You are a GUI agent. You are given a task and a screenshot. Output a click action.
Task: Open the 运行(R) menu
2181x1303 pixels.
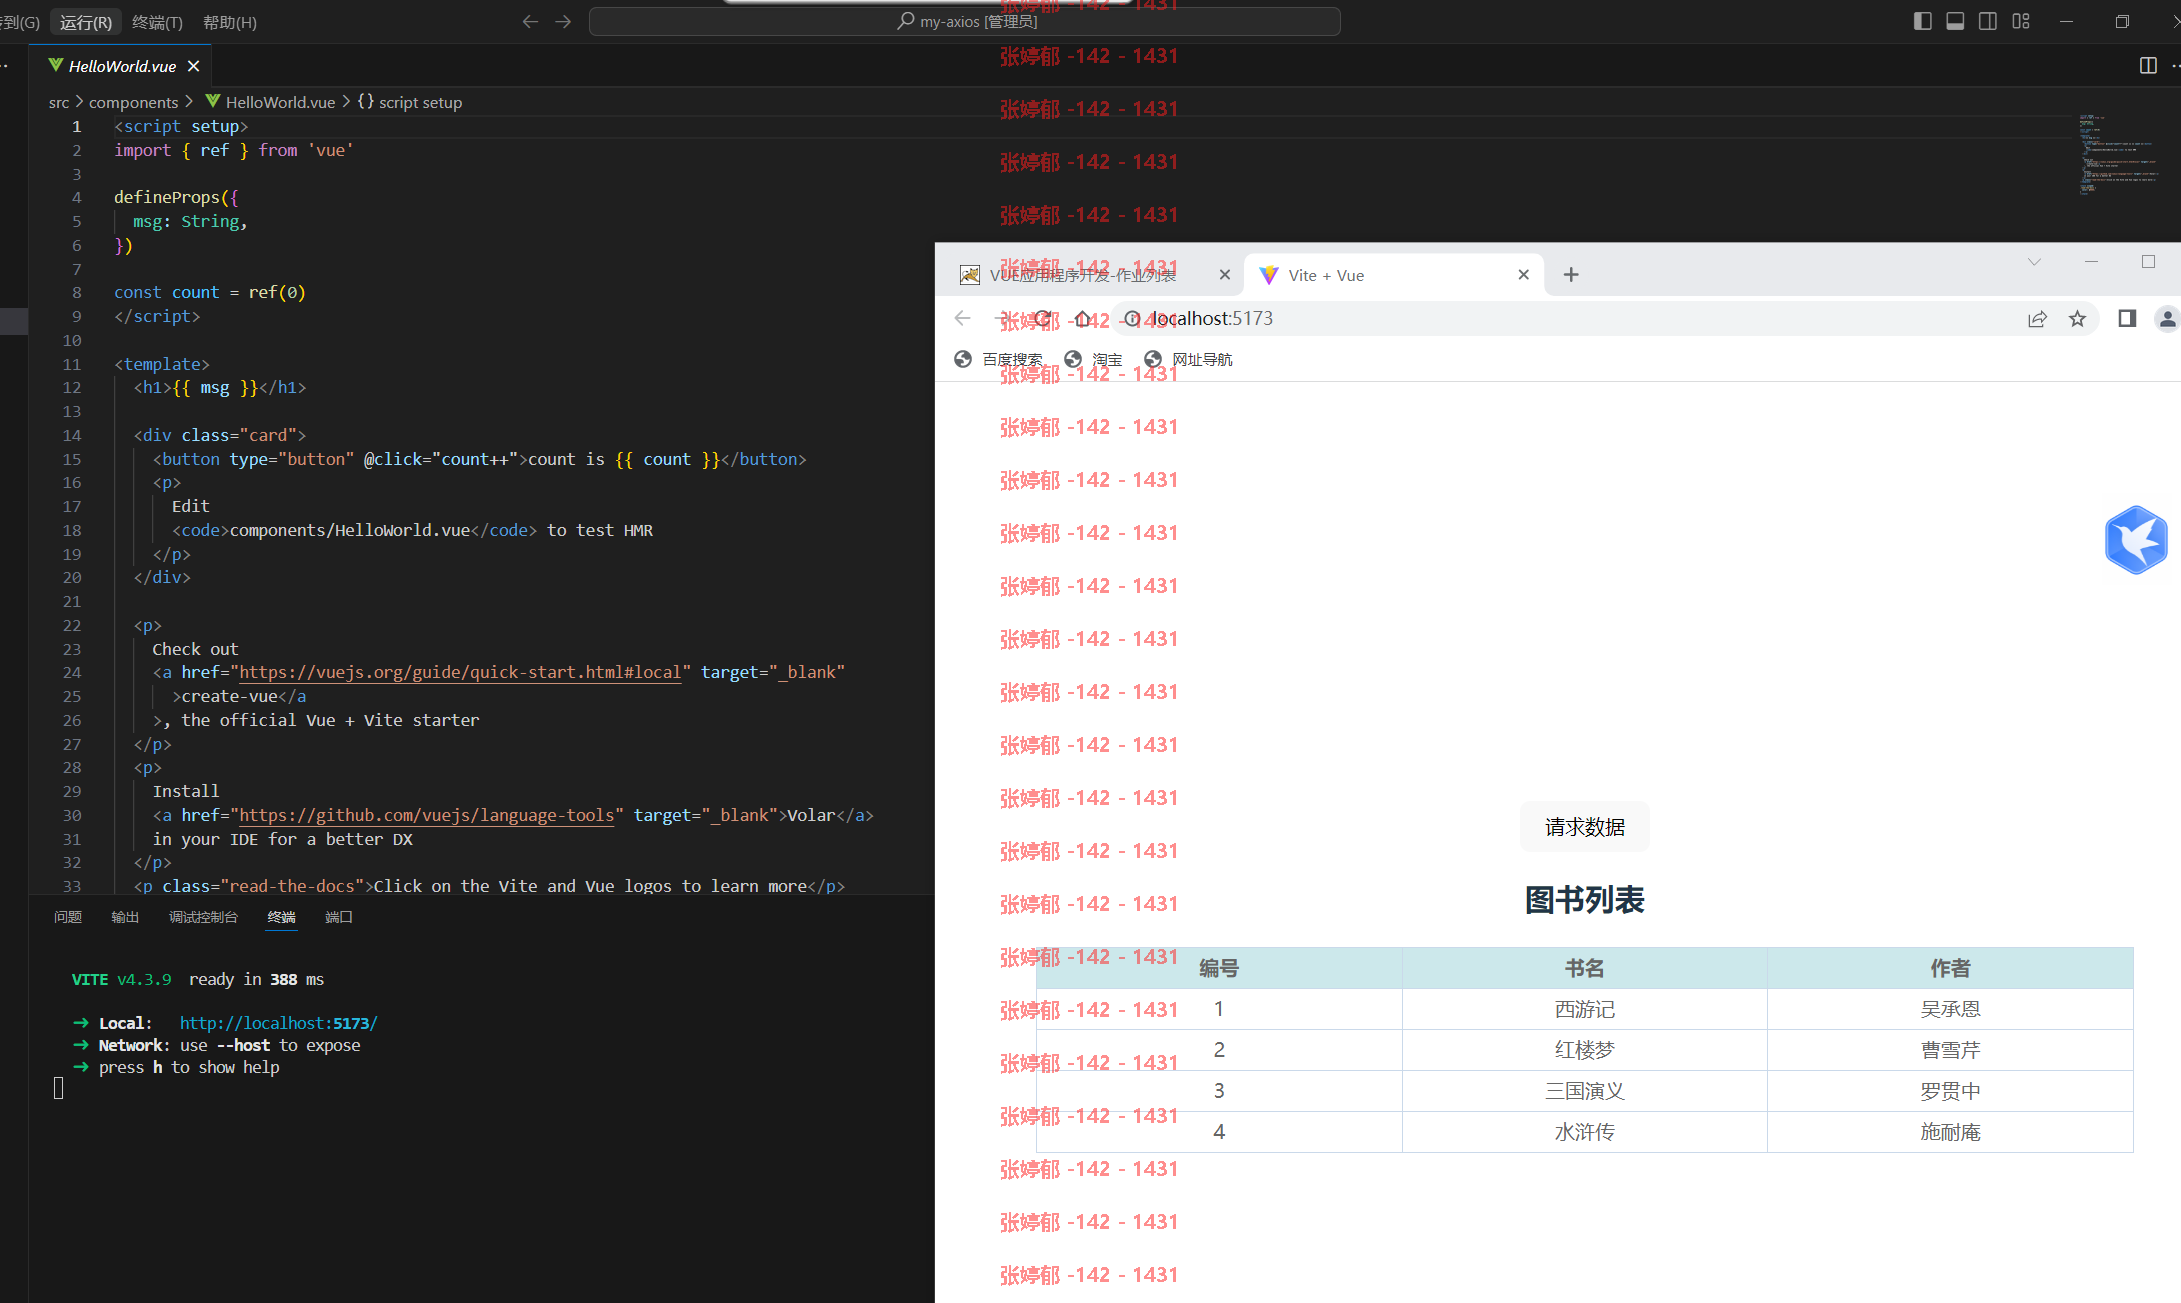coord(86,22)
